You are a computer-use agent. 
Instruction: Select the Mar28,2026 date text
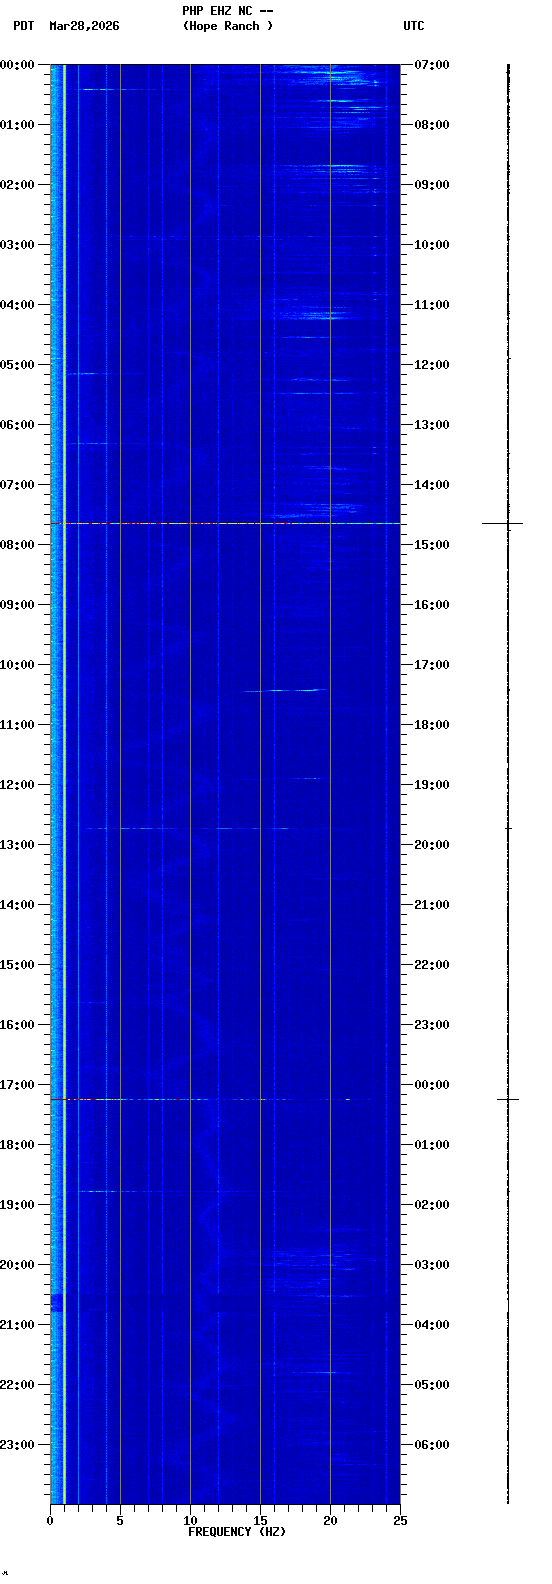[x=84, y=26]
